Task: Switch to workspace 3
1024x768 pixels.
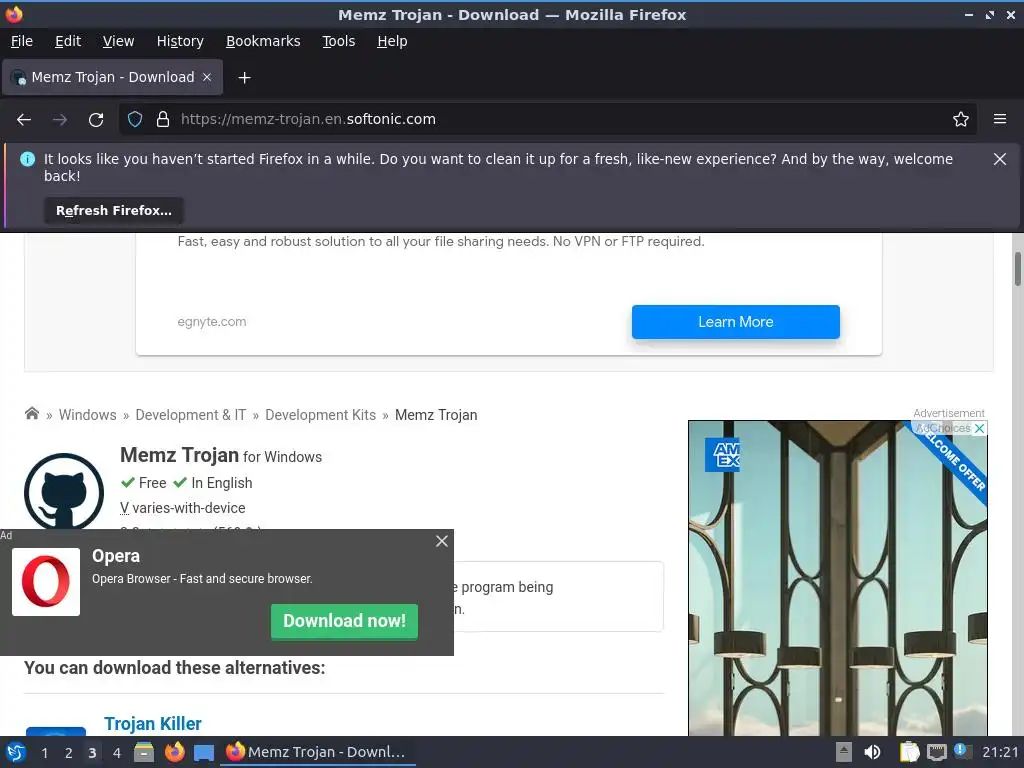Action: [x=92, y=753]
